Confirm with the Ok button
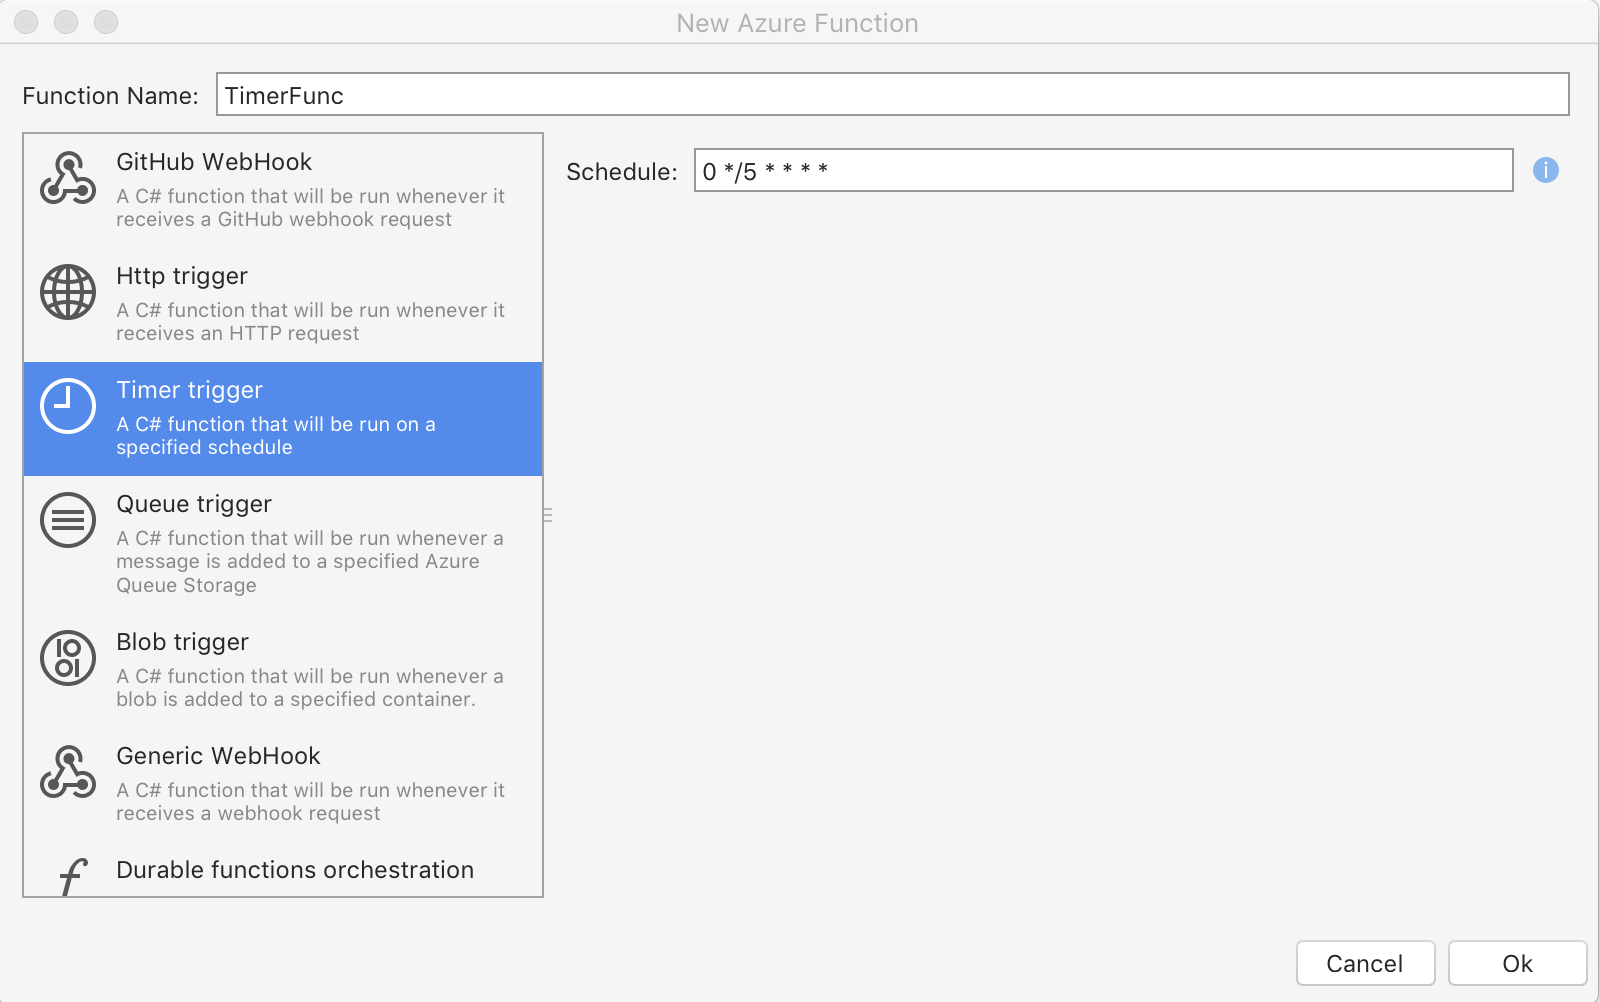This screenshot has width=1600, height=1002. [x=1518, y=963]
